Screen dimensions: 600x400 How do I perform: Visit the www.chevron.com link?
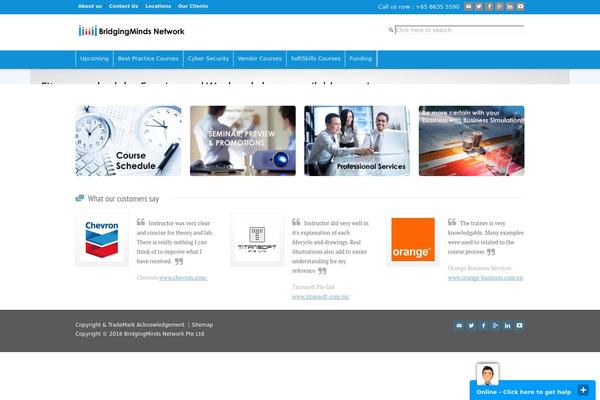tap(183, 278)
